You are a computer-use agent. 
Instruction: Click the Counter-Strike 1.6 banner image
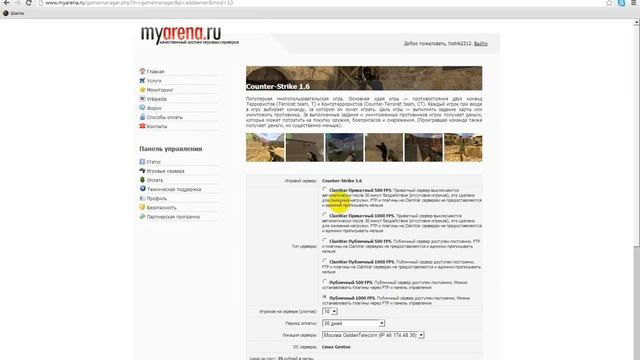coord(364,78)
